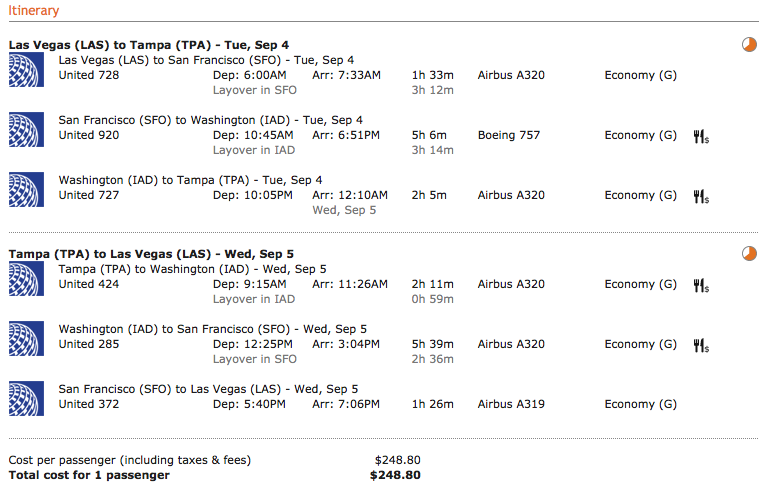Select the Tampa to Las Vegas trip header
This screenshot has height=491, width=774.
pos(150,254)
